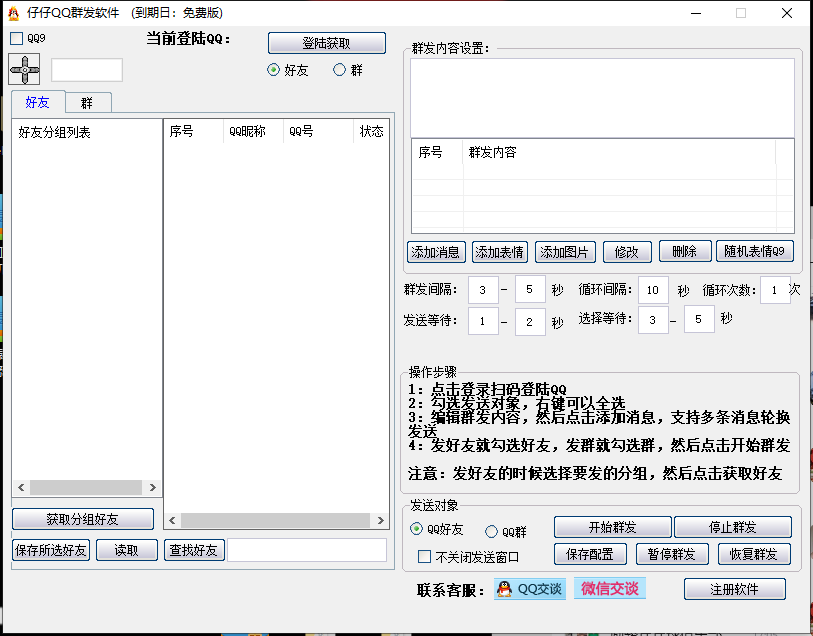Click the 循环间隔 seconds field
The width and height of the screenshot is (813, 636).
(653, 290)
